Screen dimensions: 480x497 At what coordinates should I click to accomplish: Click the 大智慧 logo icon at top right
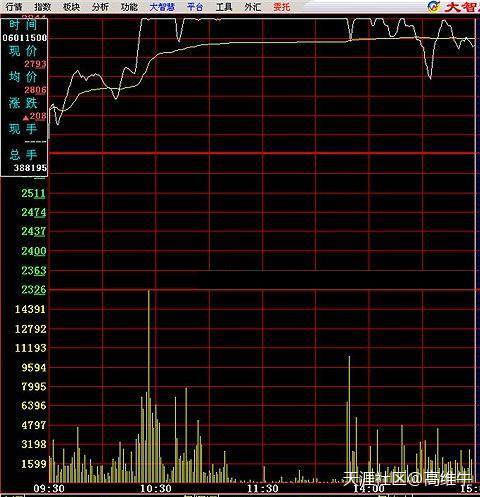(434, 6)
